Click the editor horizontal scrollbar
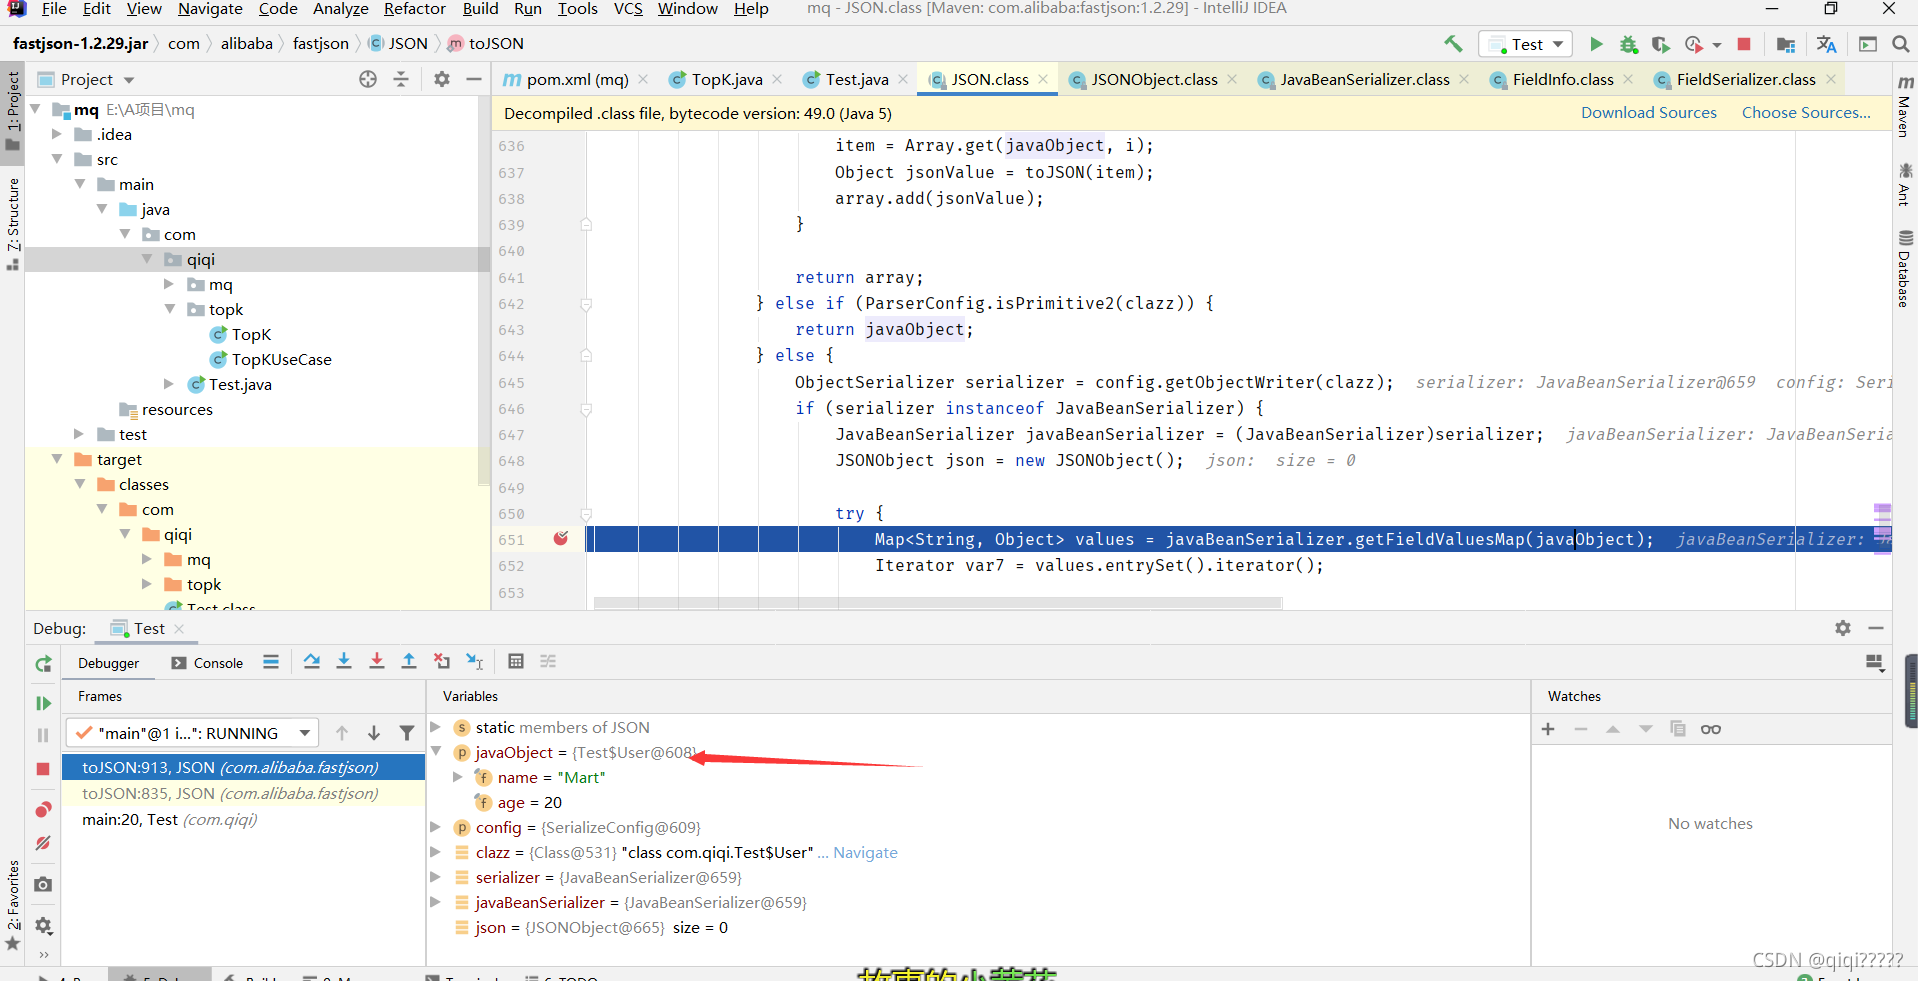Screen dimensions: 1918x981 point(937,603)
